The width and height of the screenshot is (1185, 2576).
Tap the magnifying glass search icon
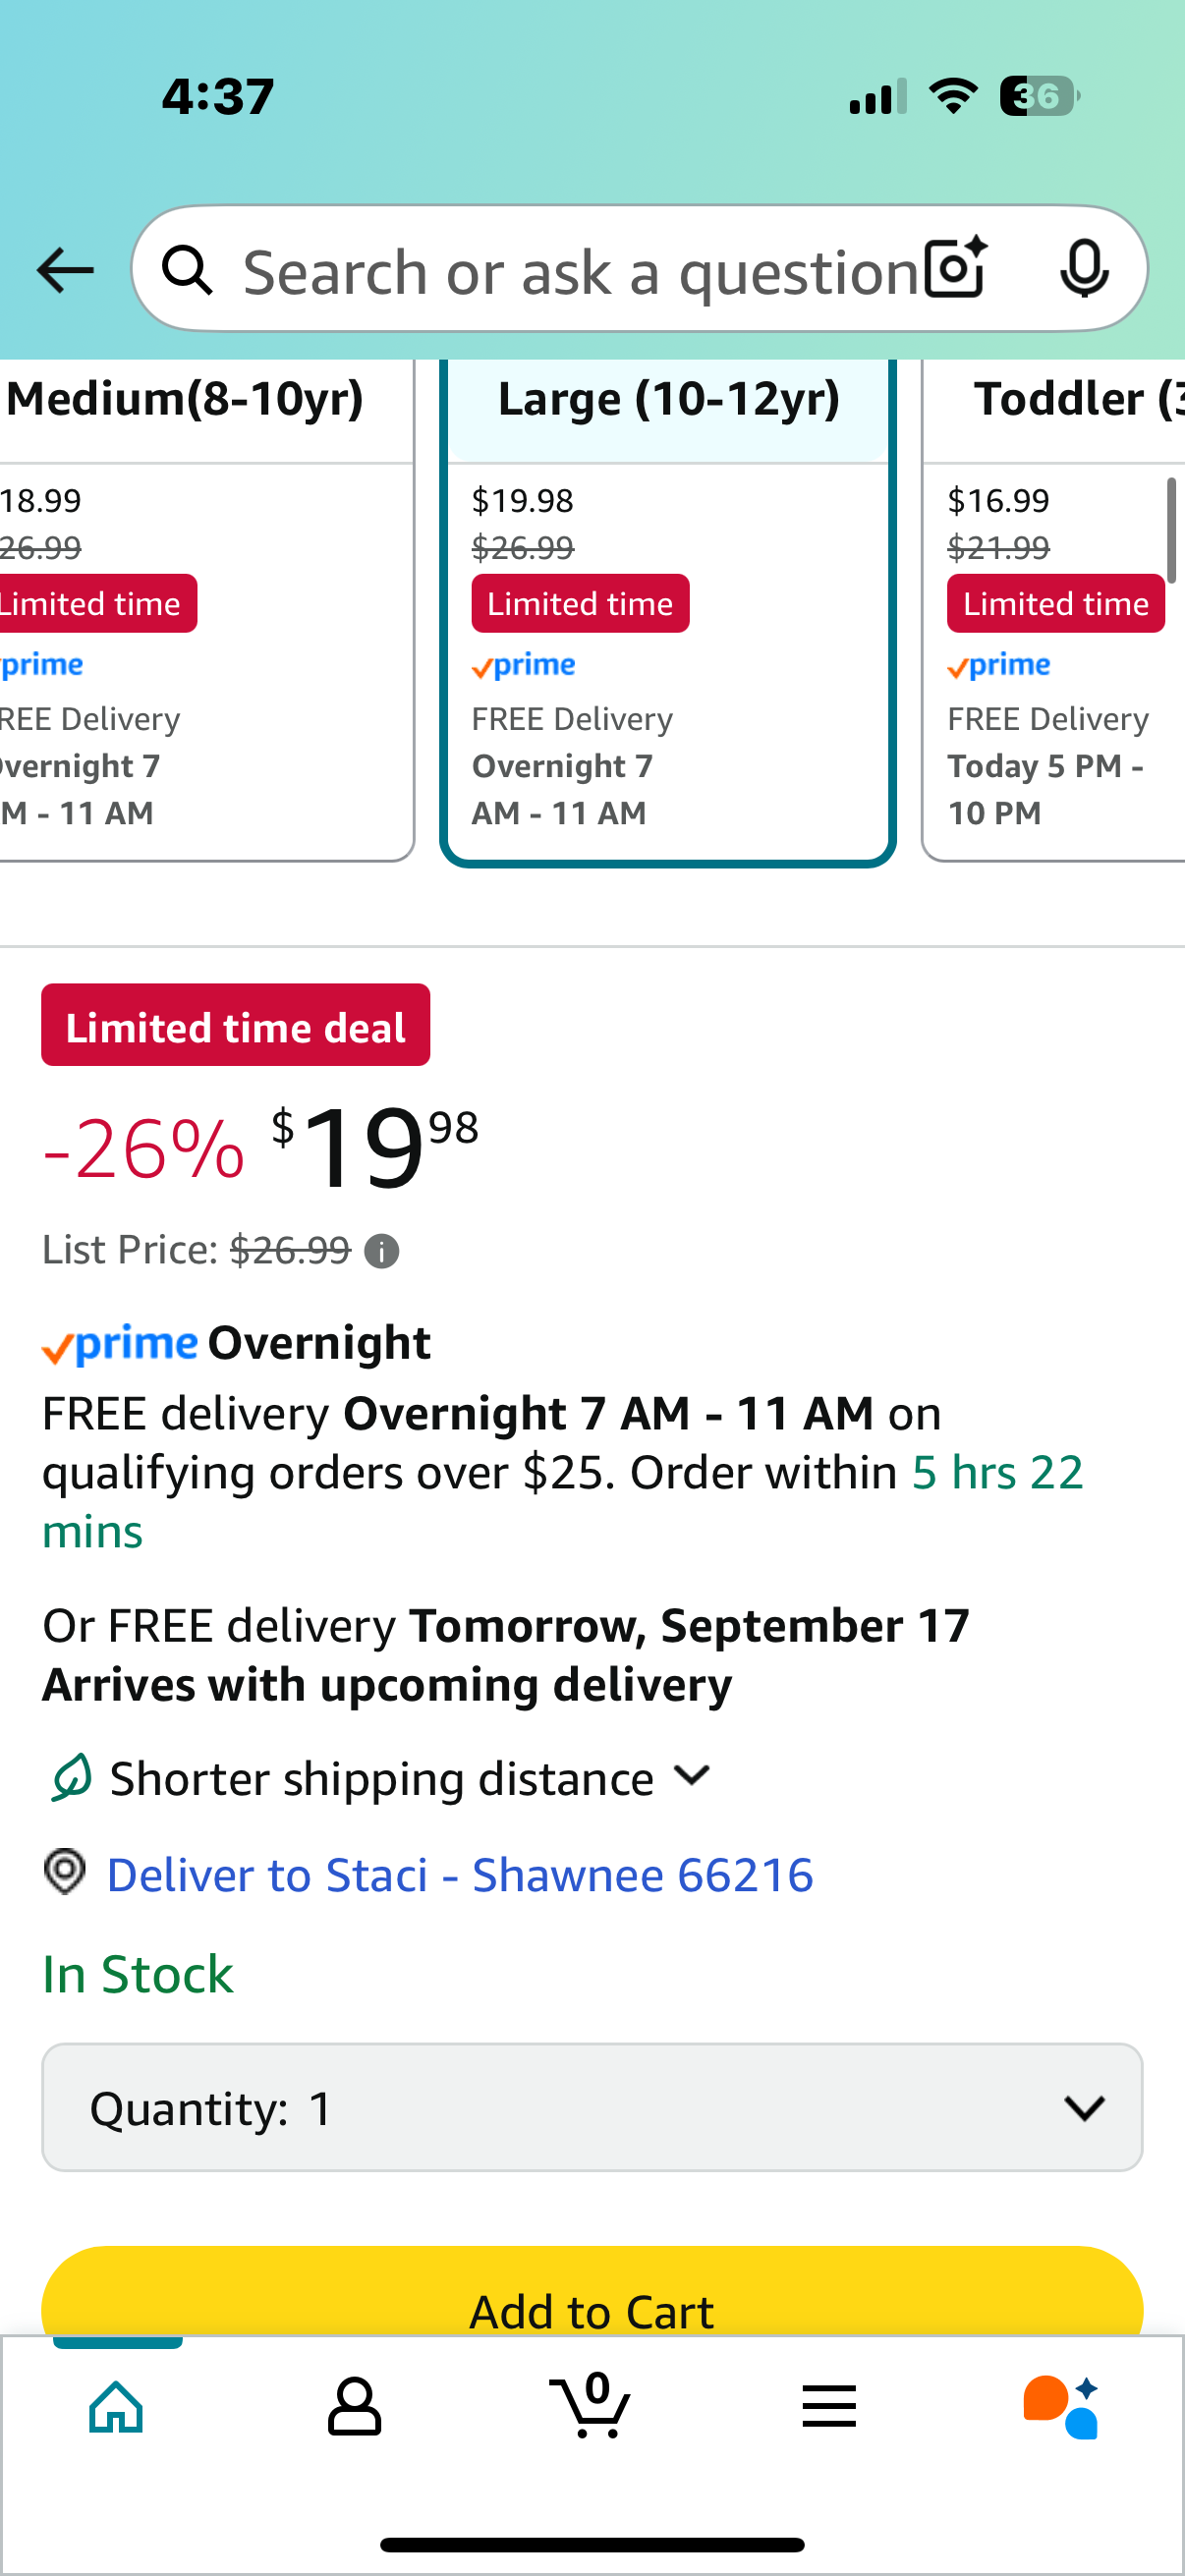(188, 270)
